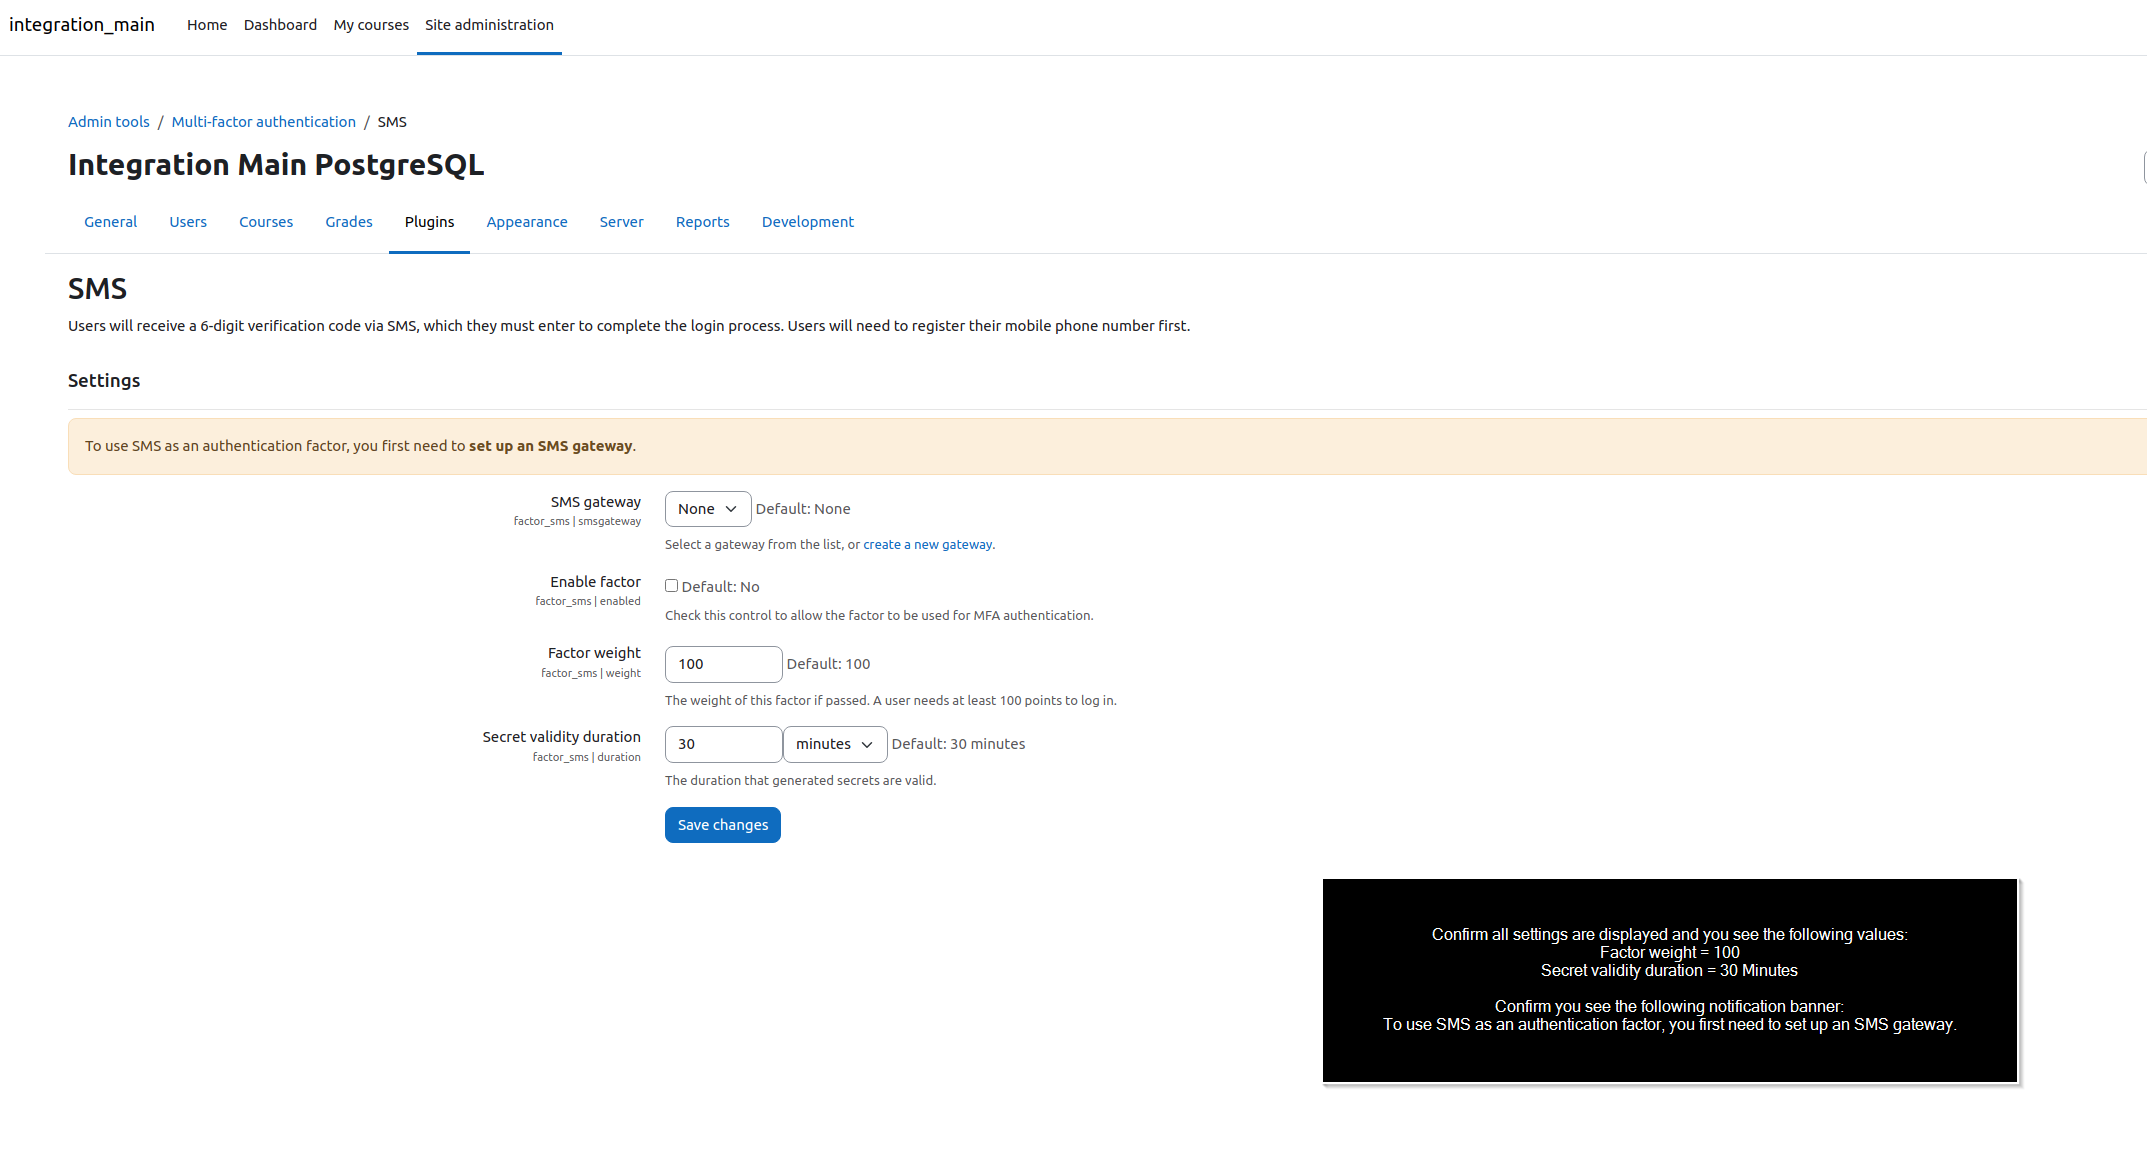The height and width of the screenshot is (1153, 2147).
Task: Switch to the Development admin tab
Action: pos(808,222)
